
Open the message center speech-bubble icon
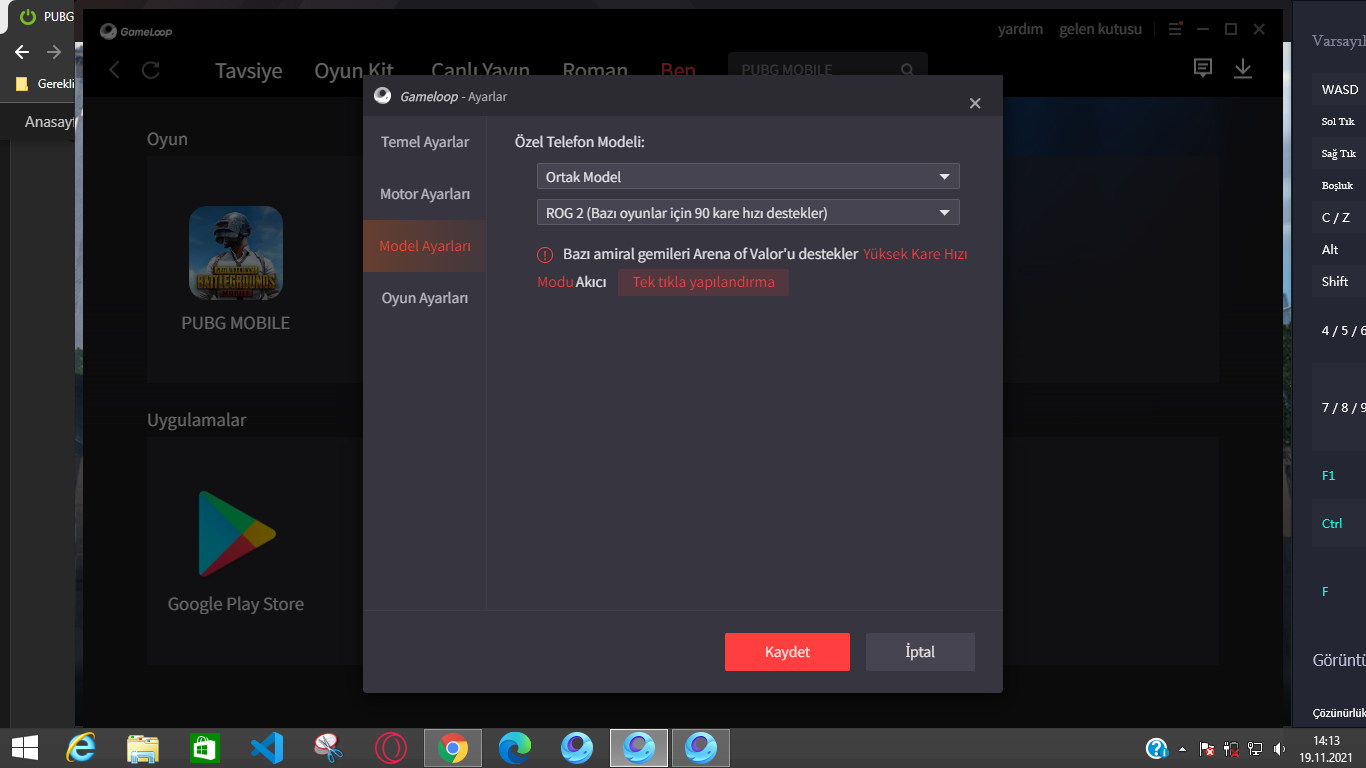click(x=1203, y=68)
